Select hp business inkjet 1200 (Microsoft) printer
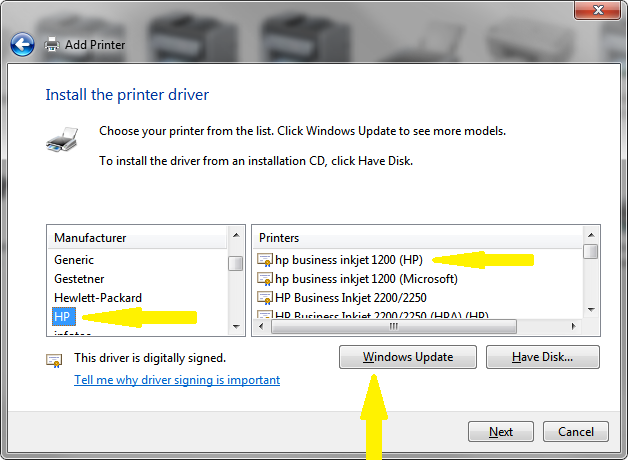The height and width of the screenshot is (460, 628). coord(366,279)
